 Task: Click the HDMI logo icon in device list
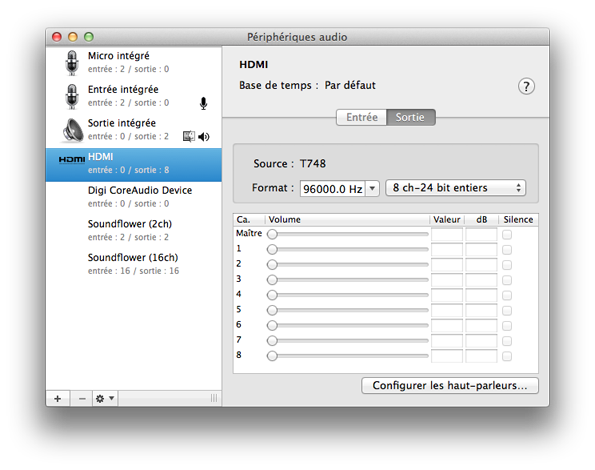72,159
